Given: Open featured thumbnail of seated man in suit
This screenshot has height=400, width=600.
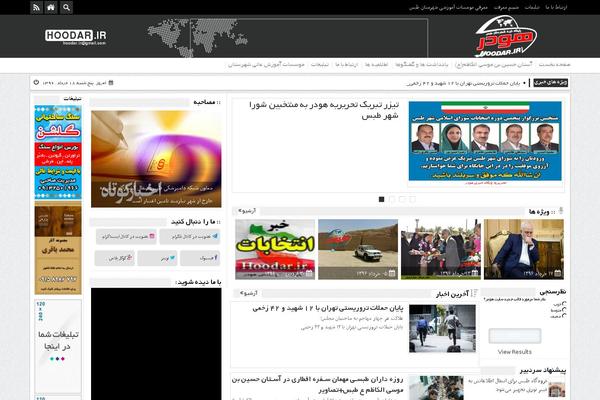Looking at the screenshot, I should [x=524, y=249].
